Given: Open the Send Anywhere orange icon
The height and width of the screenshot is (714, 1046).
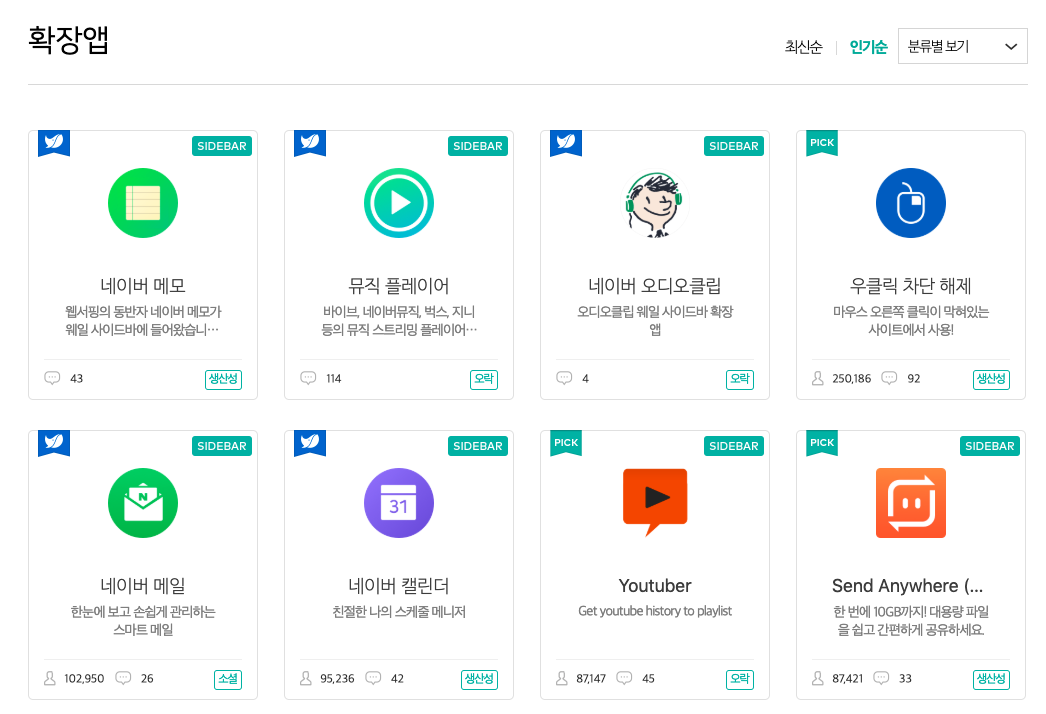Looking at the screenshot, I should coord(911,503).
